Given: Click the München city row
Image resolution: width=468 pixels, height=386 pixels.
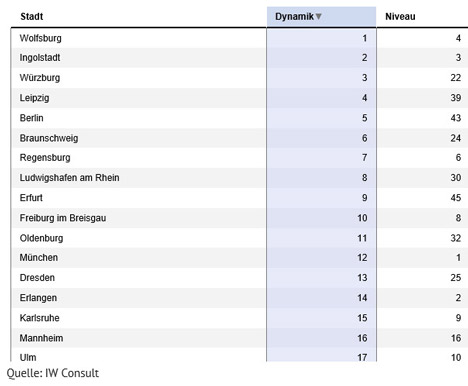Looking at the screenshot, I should [240, 258].
